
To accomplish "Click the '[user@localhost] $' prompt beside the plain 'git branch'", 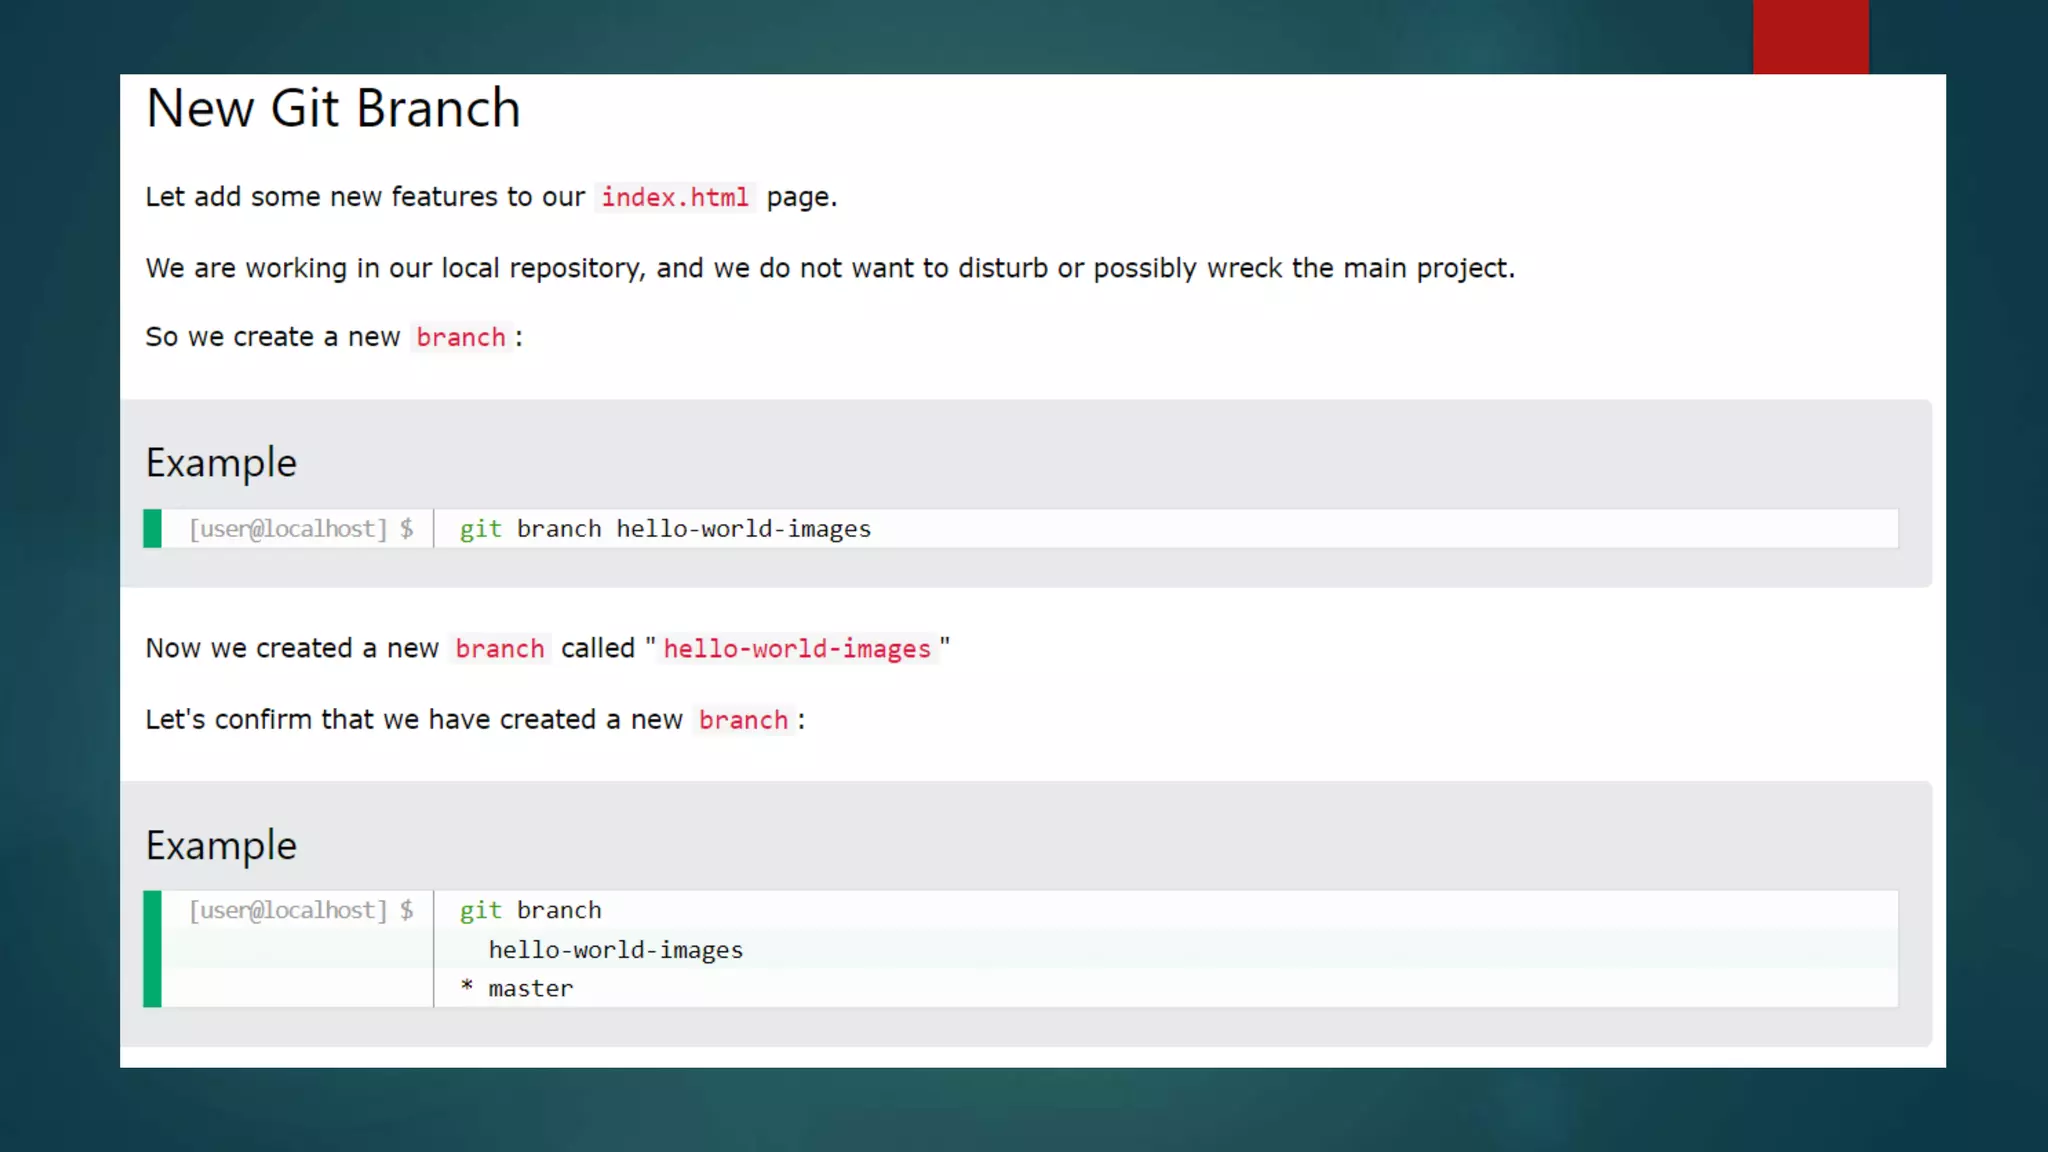I will coord(301,910).
